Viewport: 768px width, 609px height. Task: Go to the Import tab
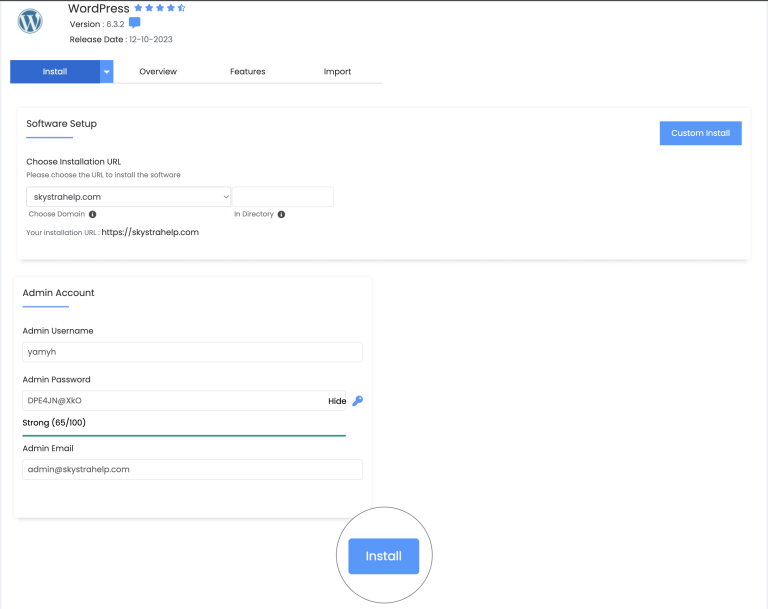coord(337,72)
